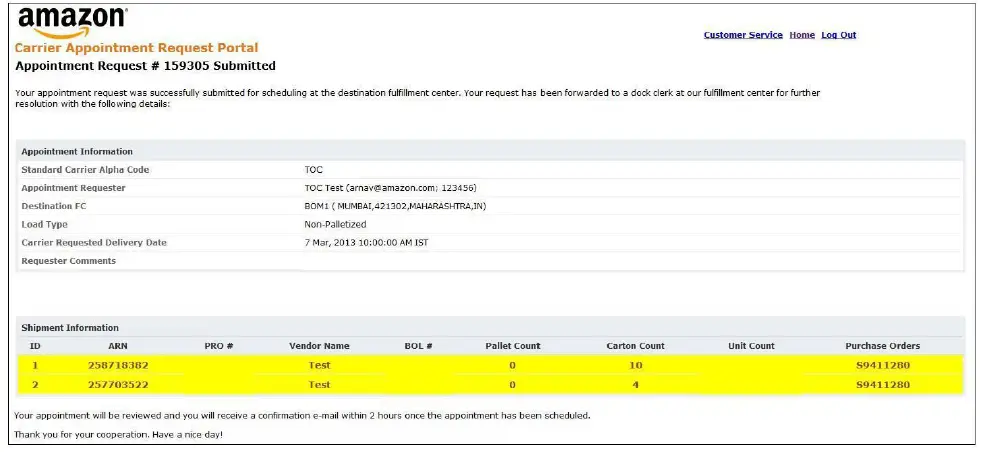Select purchase order S9411280 in row 257703522
The image size is (983, 452).
click(883, 385)
